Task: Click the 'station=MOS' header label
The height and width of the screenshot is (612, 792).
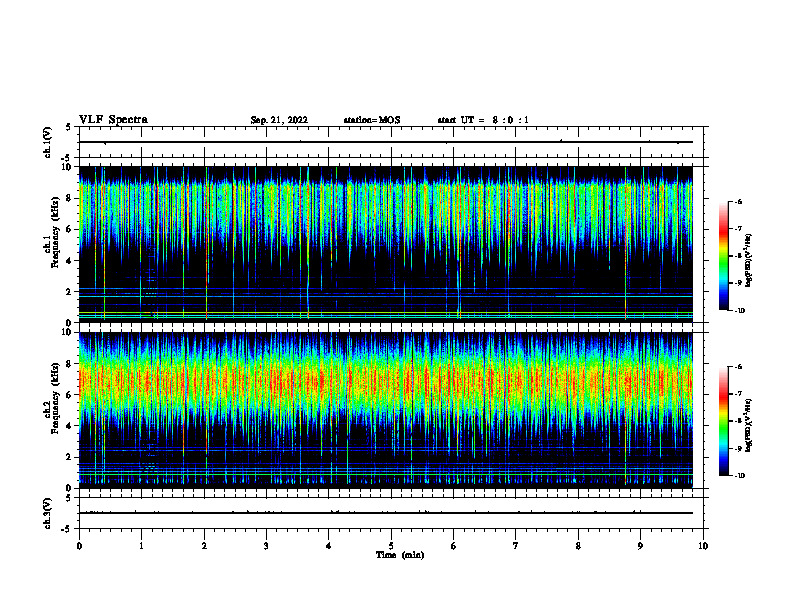Action: click(372, 120)
